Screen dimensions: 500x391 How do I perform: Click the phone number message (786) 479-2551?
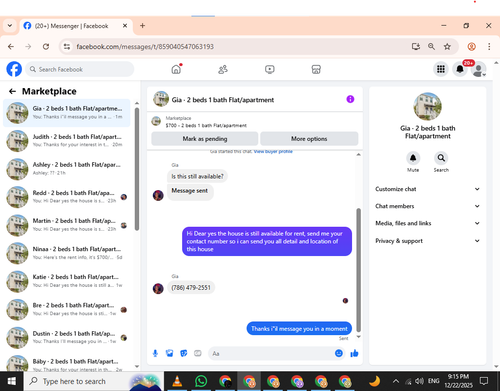[x=191, y=287]
